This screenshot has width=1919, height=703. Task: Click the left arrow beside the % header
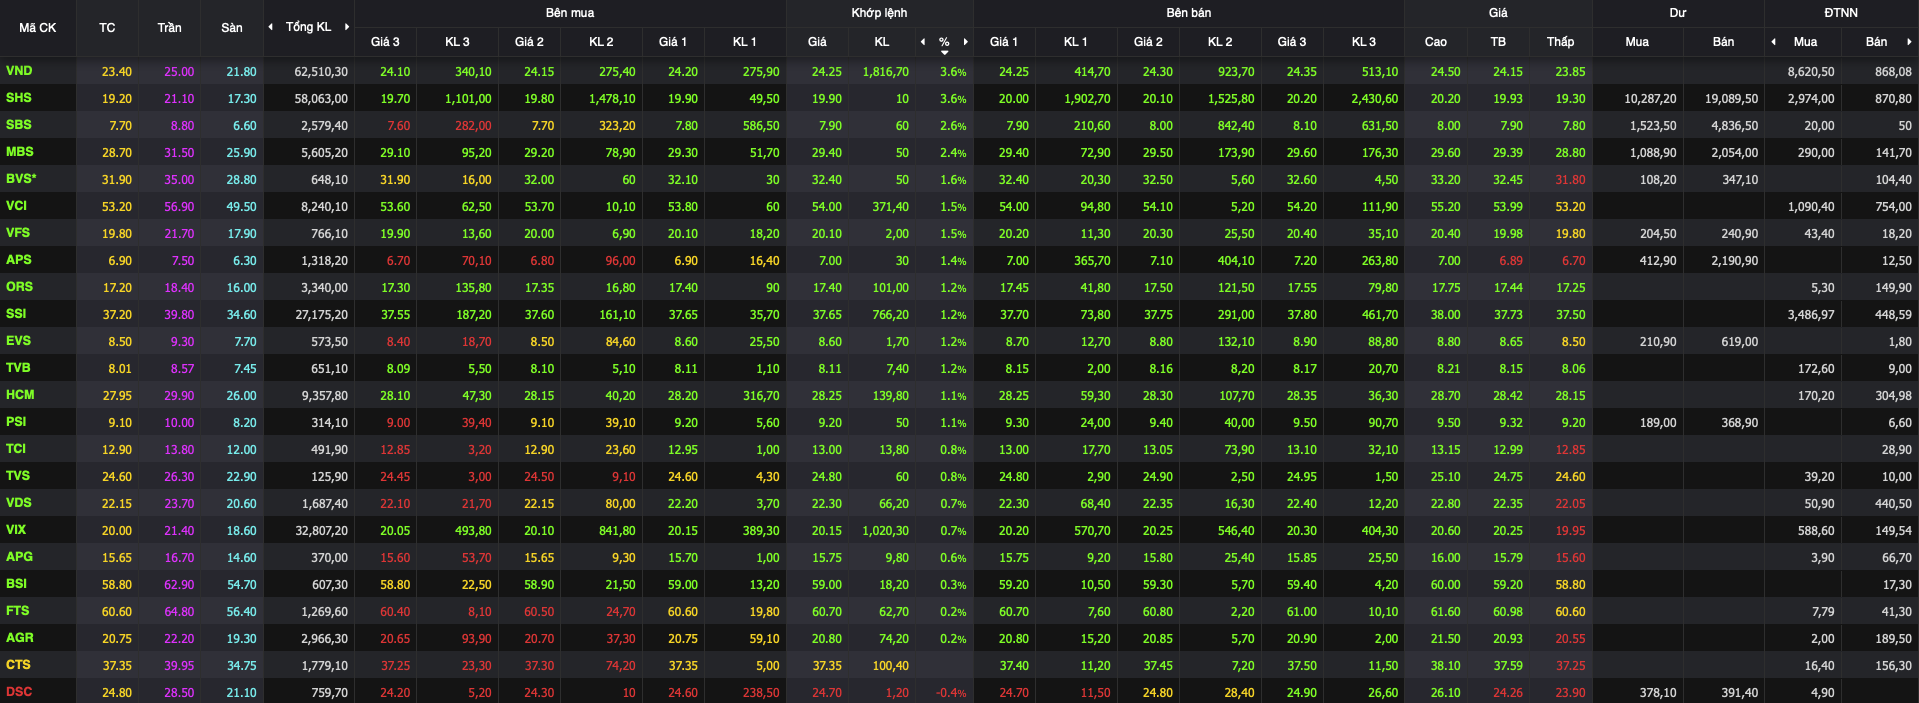coord(922,42)
